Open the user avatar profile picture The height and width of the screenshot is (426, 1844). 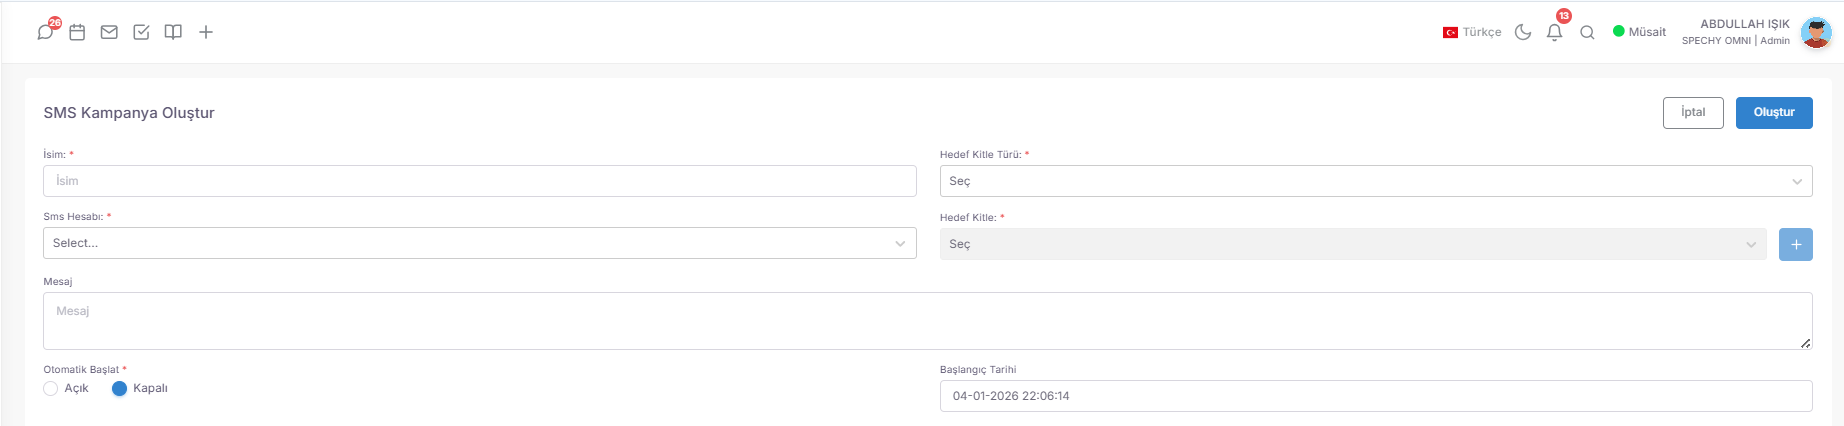[1816, 32]
